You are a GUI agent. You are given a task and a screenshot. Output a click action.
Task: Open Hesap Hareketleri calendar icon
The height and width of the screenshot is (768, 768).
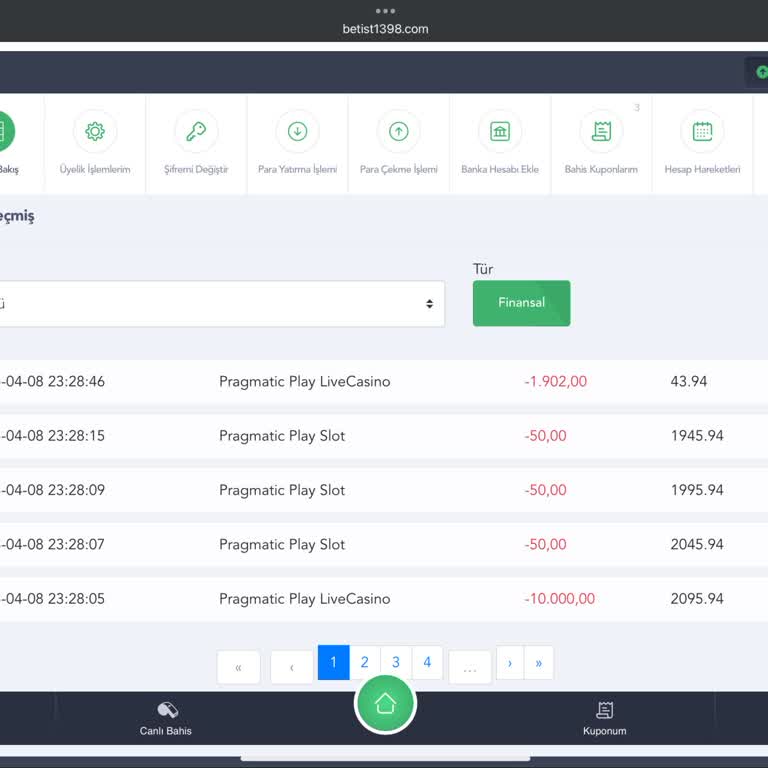[702, 131]
